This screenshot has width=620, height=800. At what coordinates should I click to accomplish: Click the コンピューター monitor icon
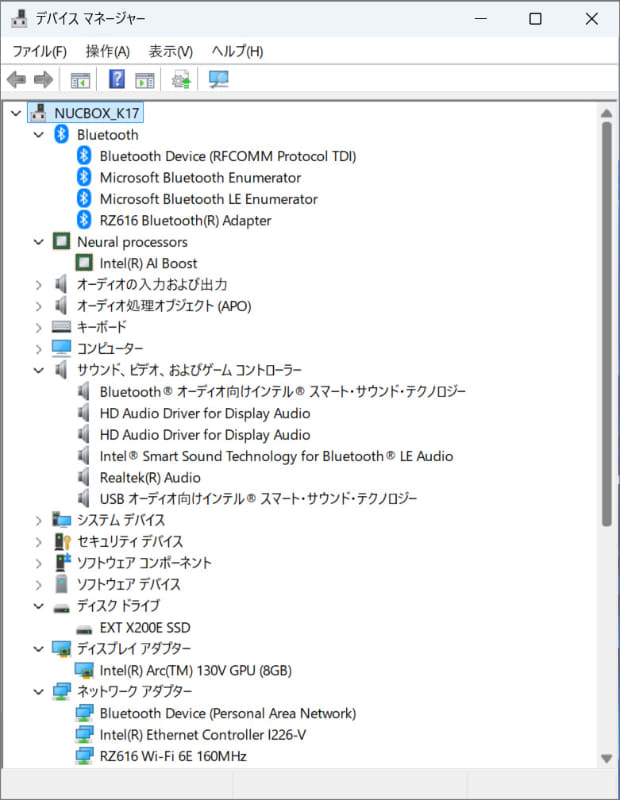(x=61, y=348)
